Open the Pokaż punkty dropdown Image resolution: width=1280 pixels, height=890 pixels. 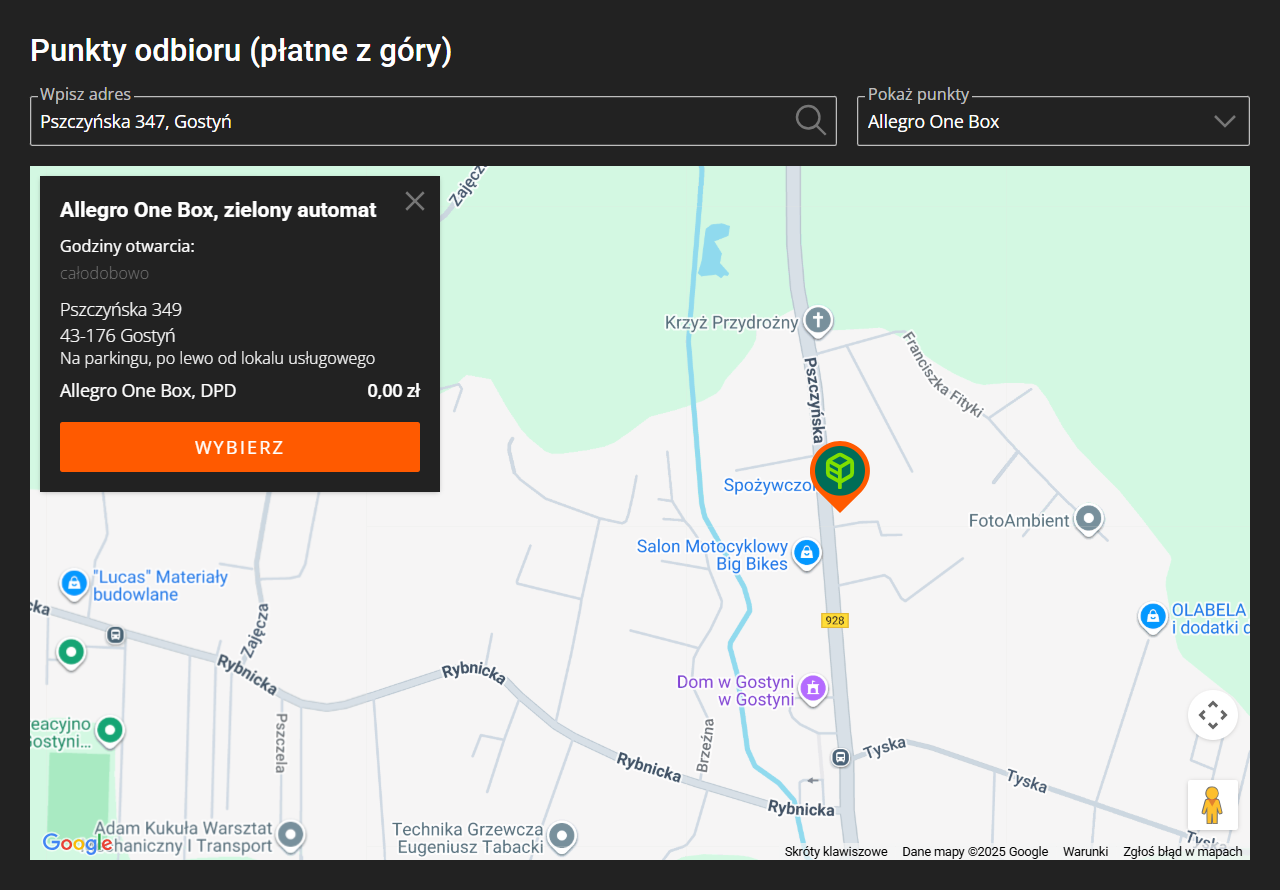(1053, 121)
